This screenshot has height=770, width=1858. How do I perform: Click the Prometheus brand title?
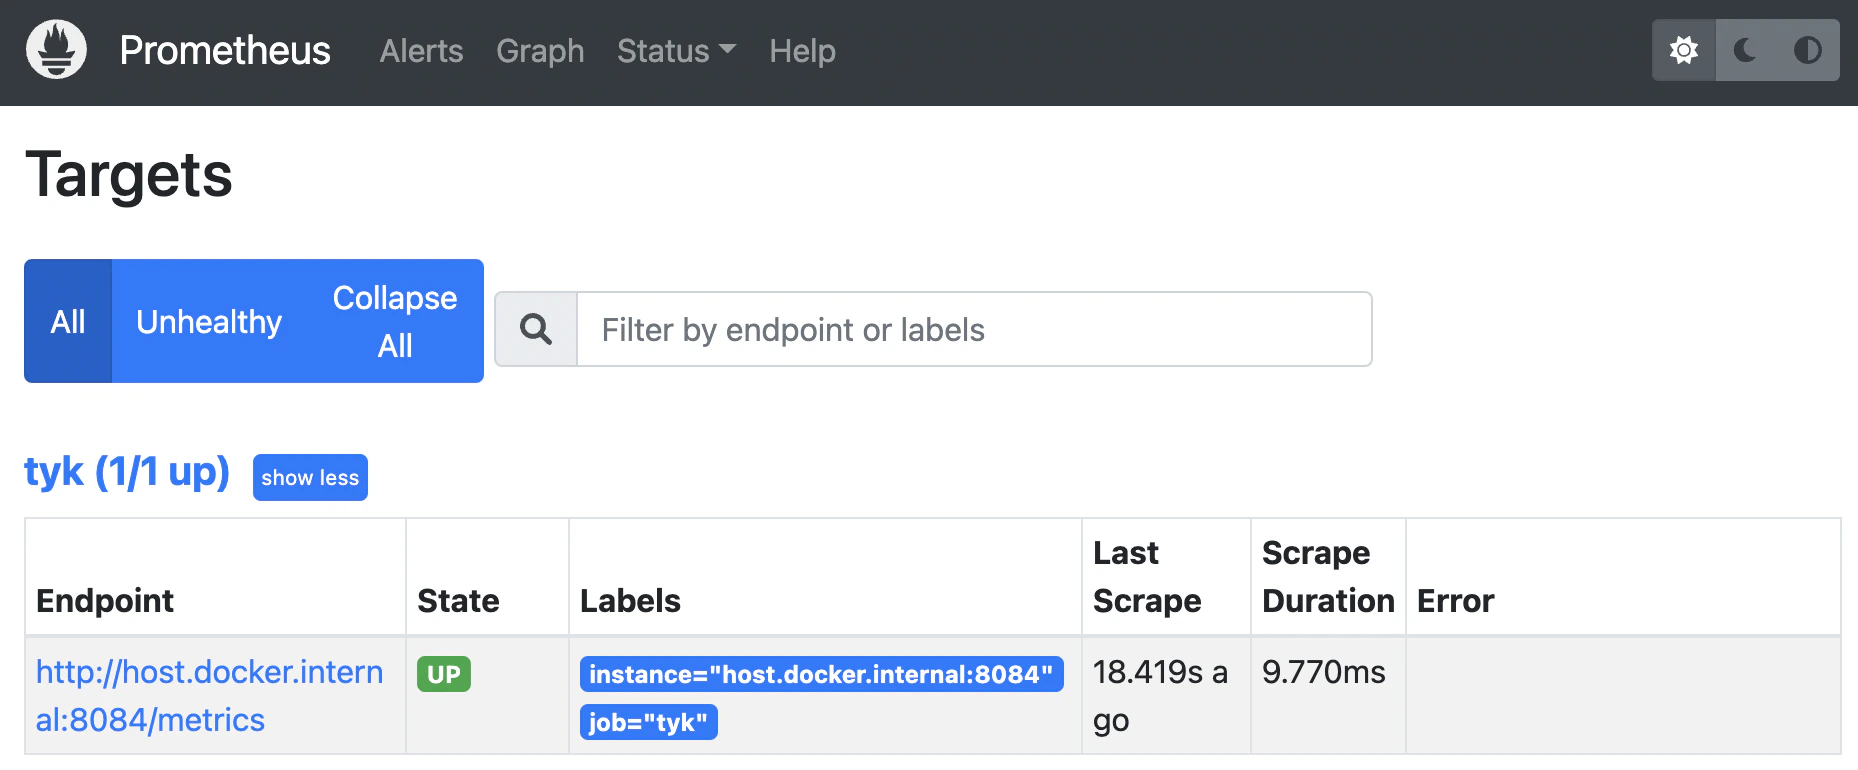[x=225, y=50]
